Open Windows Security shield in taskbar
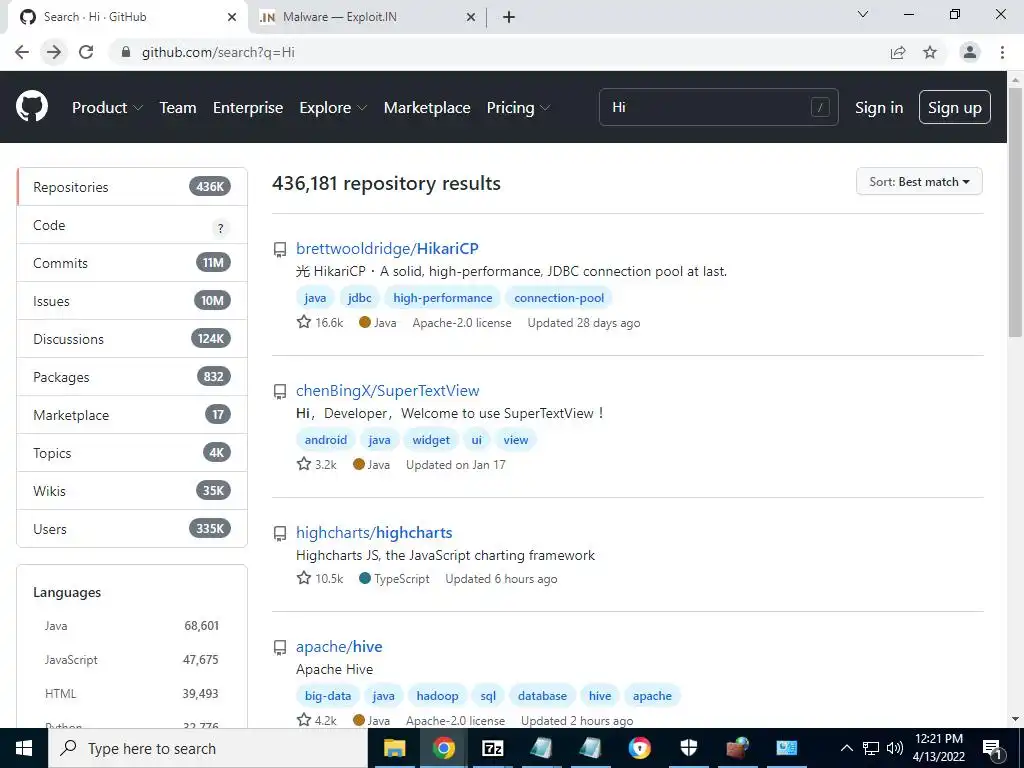 tap(688, 748)
